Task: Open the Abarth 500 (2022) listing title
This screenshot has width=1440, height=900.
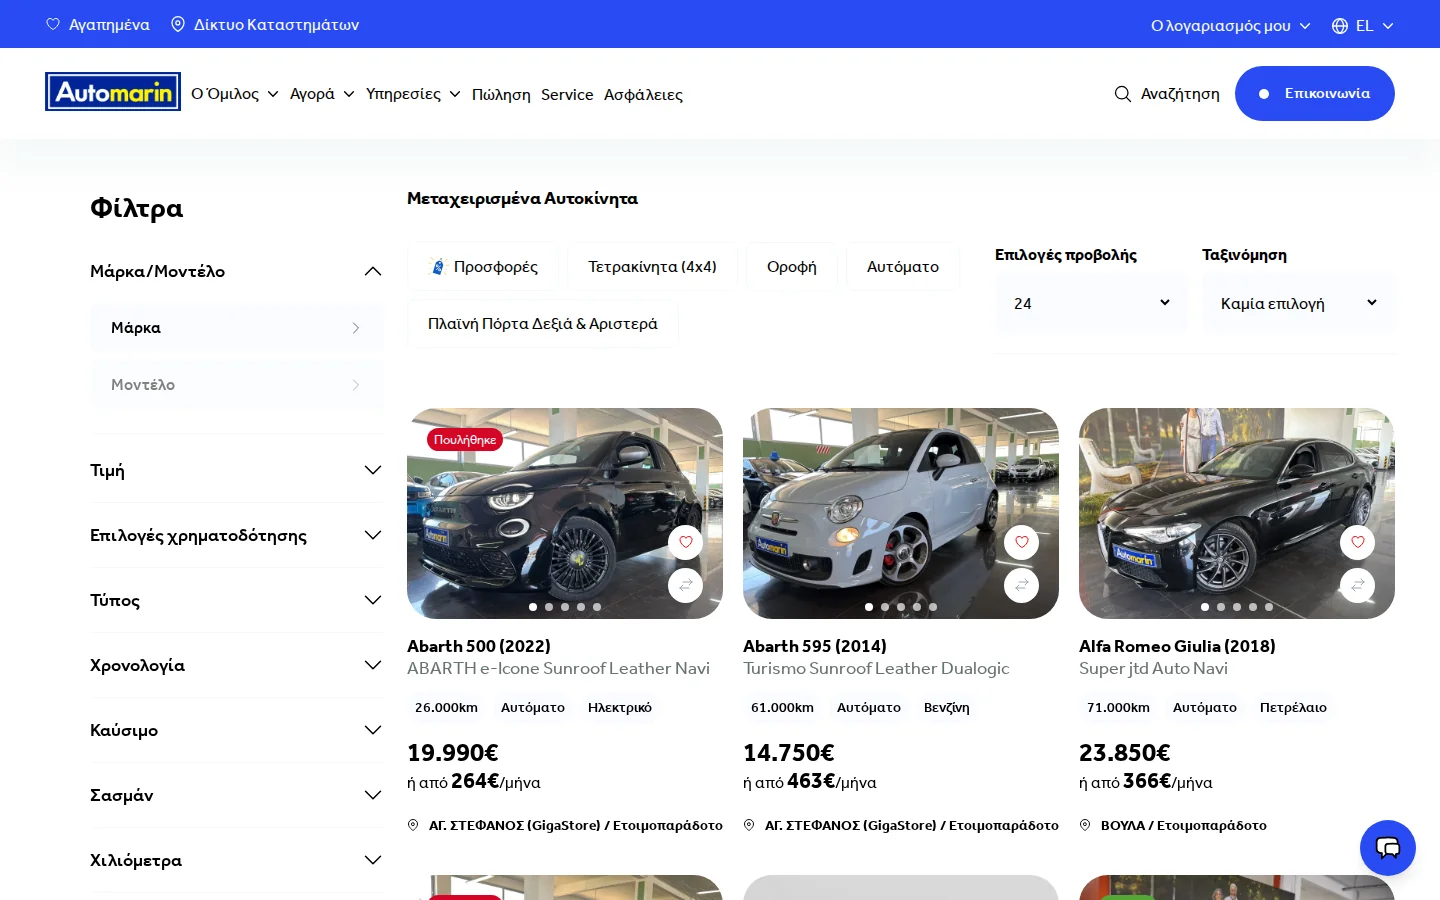Action: pos(479,646)
